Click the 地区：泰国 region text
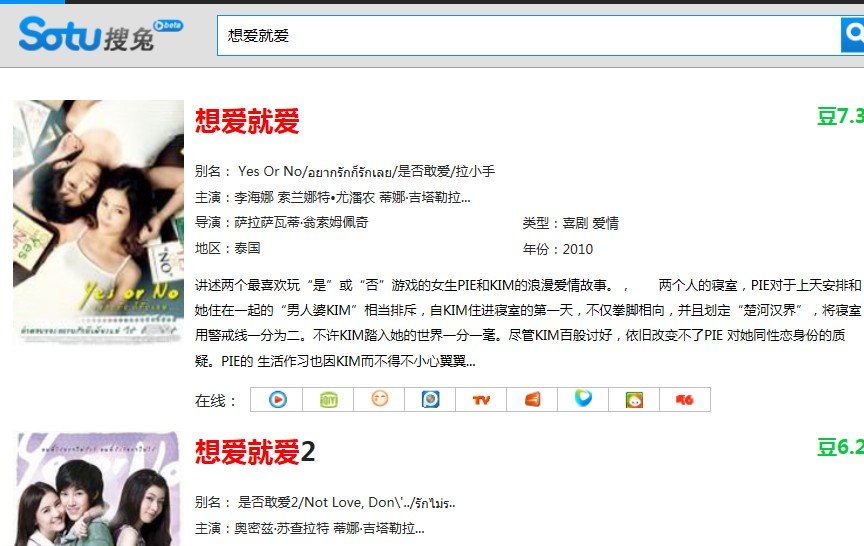This screenshot has height=546, width=864. coord(227,248)
